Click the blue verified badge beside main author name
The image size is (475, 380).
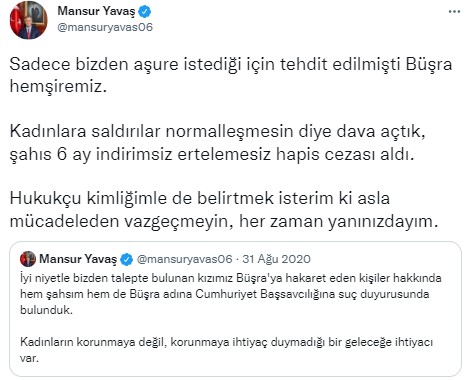click(x=145, y=12)
